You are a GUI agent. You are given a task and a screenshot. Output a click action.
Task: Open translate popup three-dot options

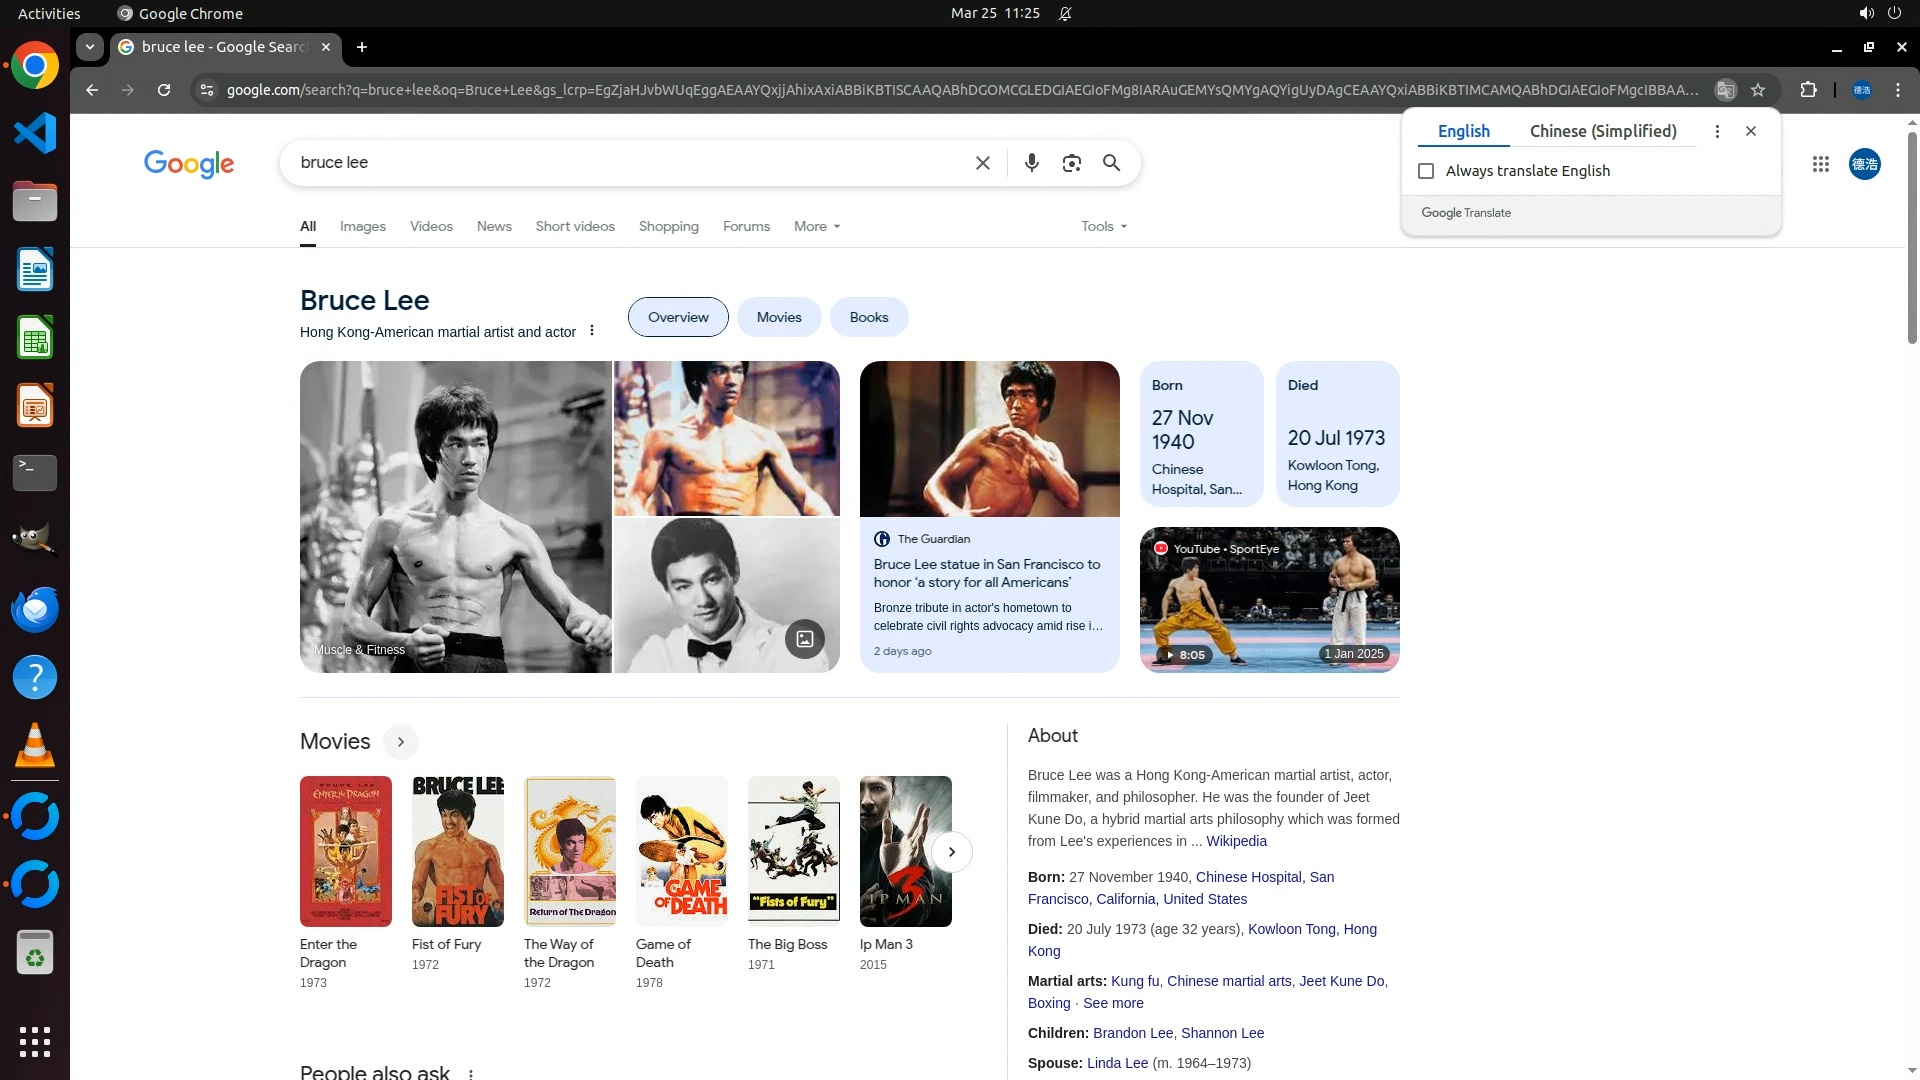pyautogui.click(x=1717, y=131)
